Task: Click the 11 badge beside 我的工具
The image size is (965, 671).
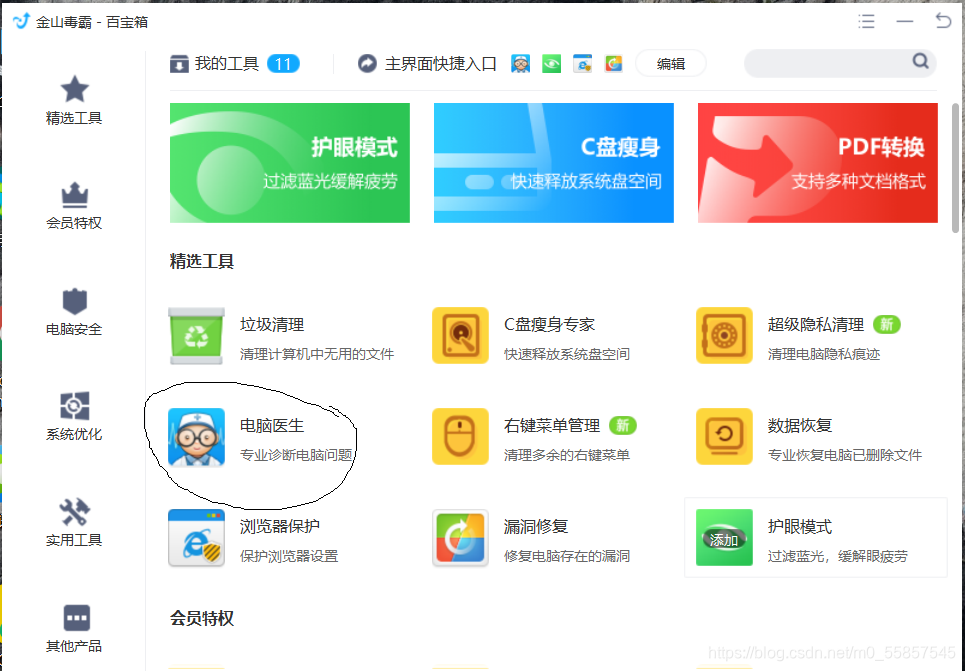Action: click(284, 64)
